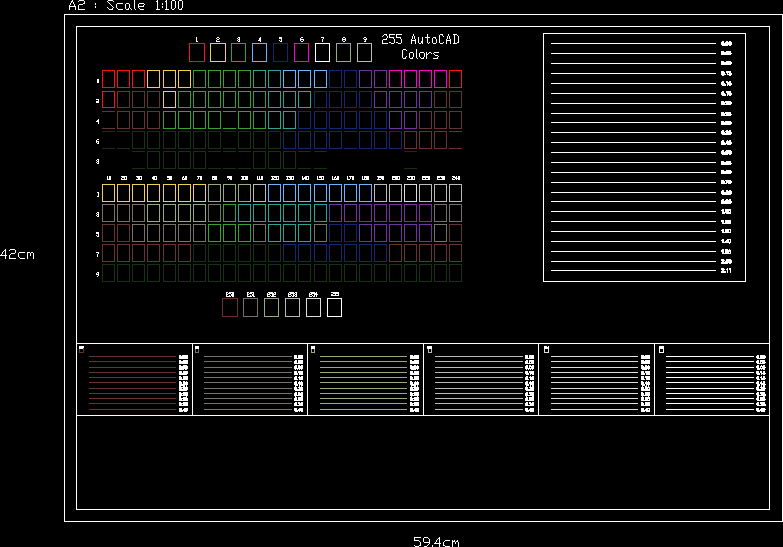The image size is (783, 547).
Task: Click the marker icon in the second bottom panel
Action: (x=197, y=349)
